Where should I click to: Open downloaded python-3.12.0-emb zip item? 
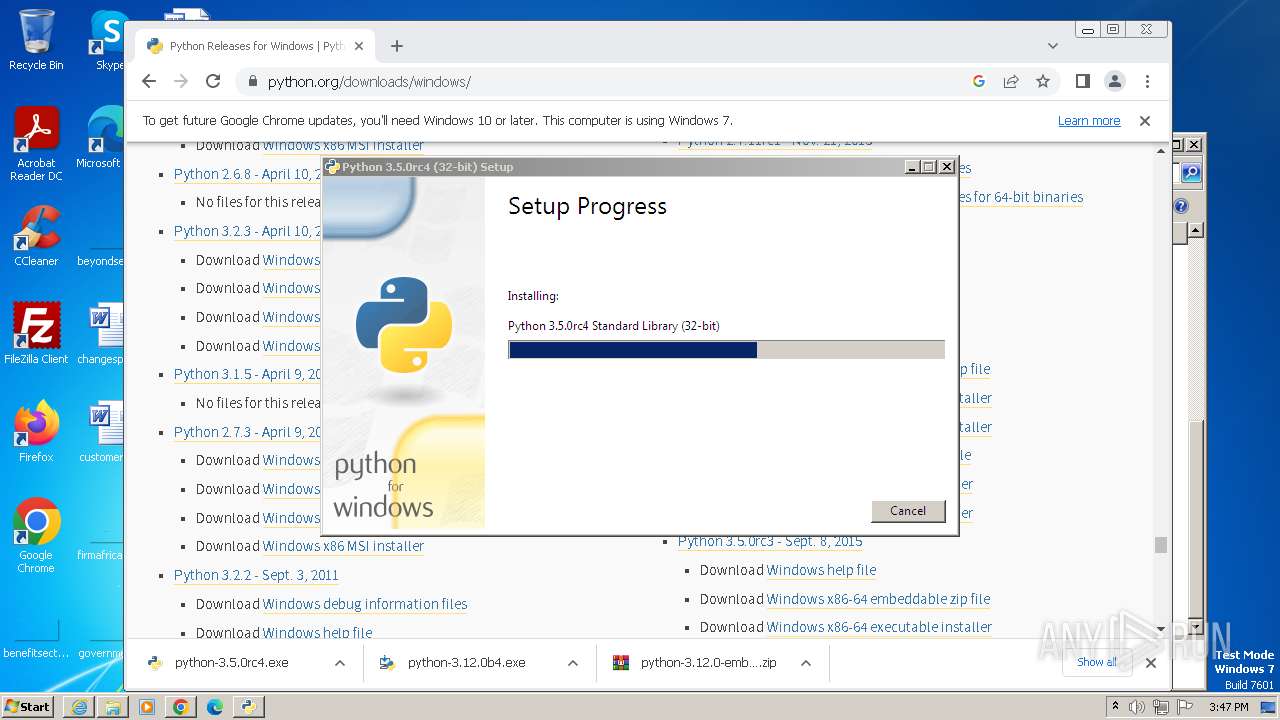708,663
